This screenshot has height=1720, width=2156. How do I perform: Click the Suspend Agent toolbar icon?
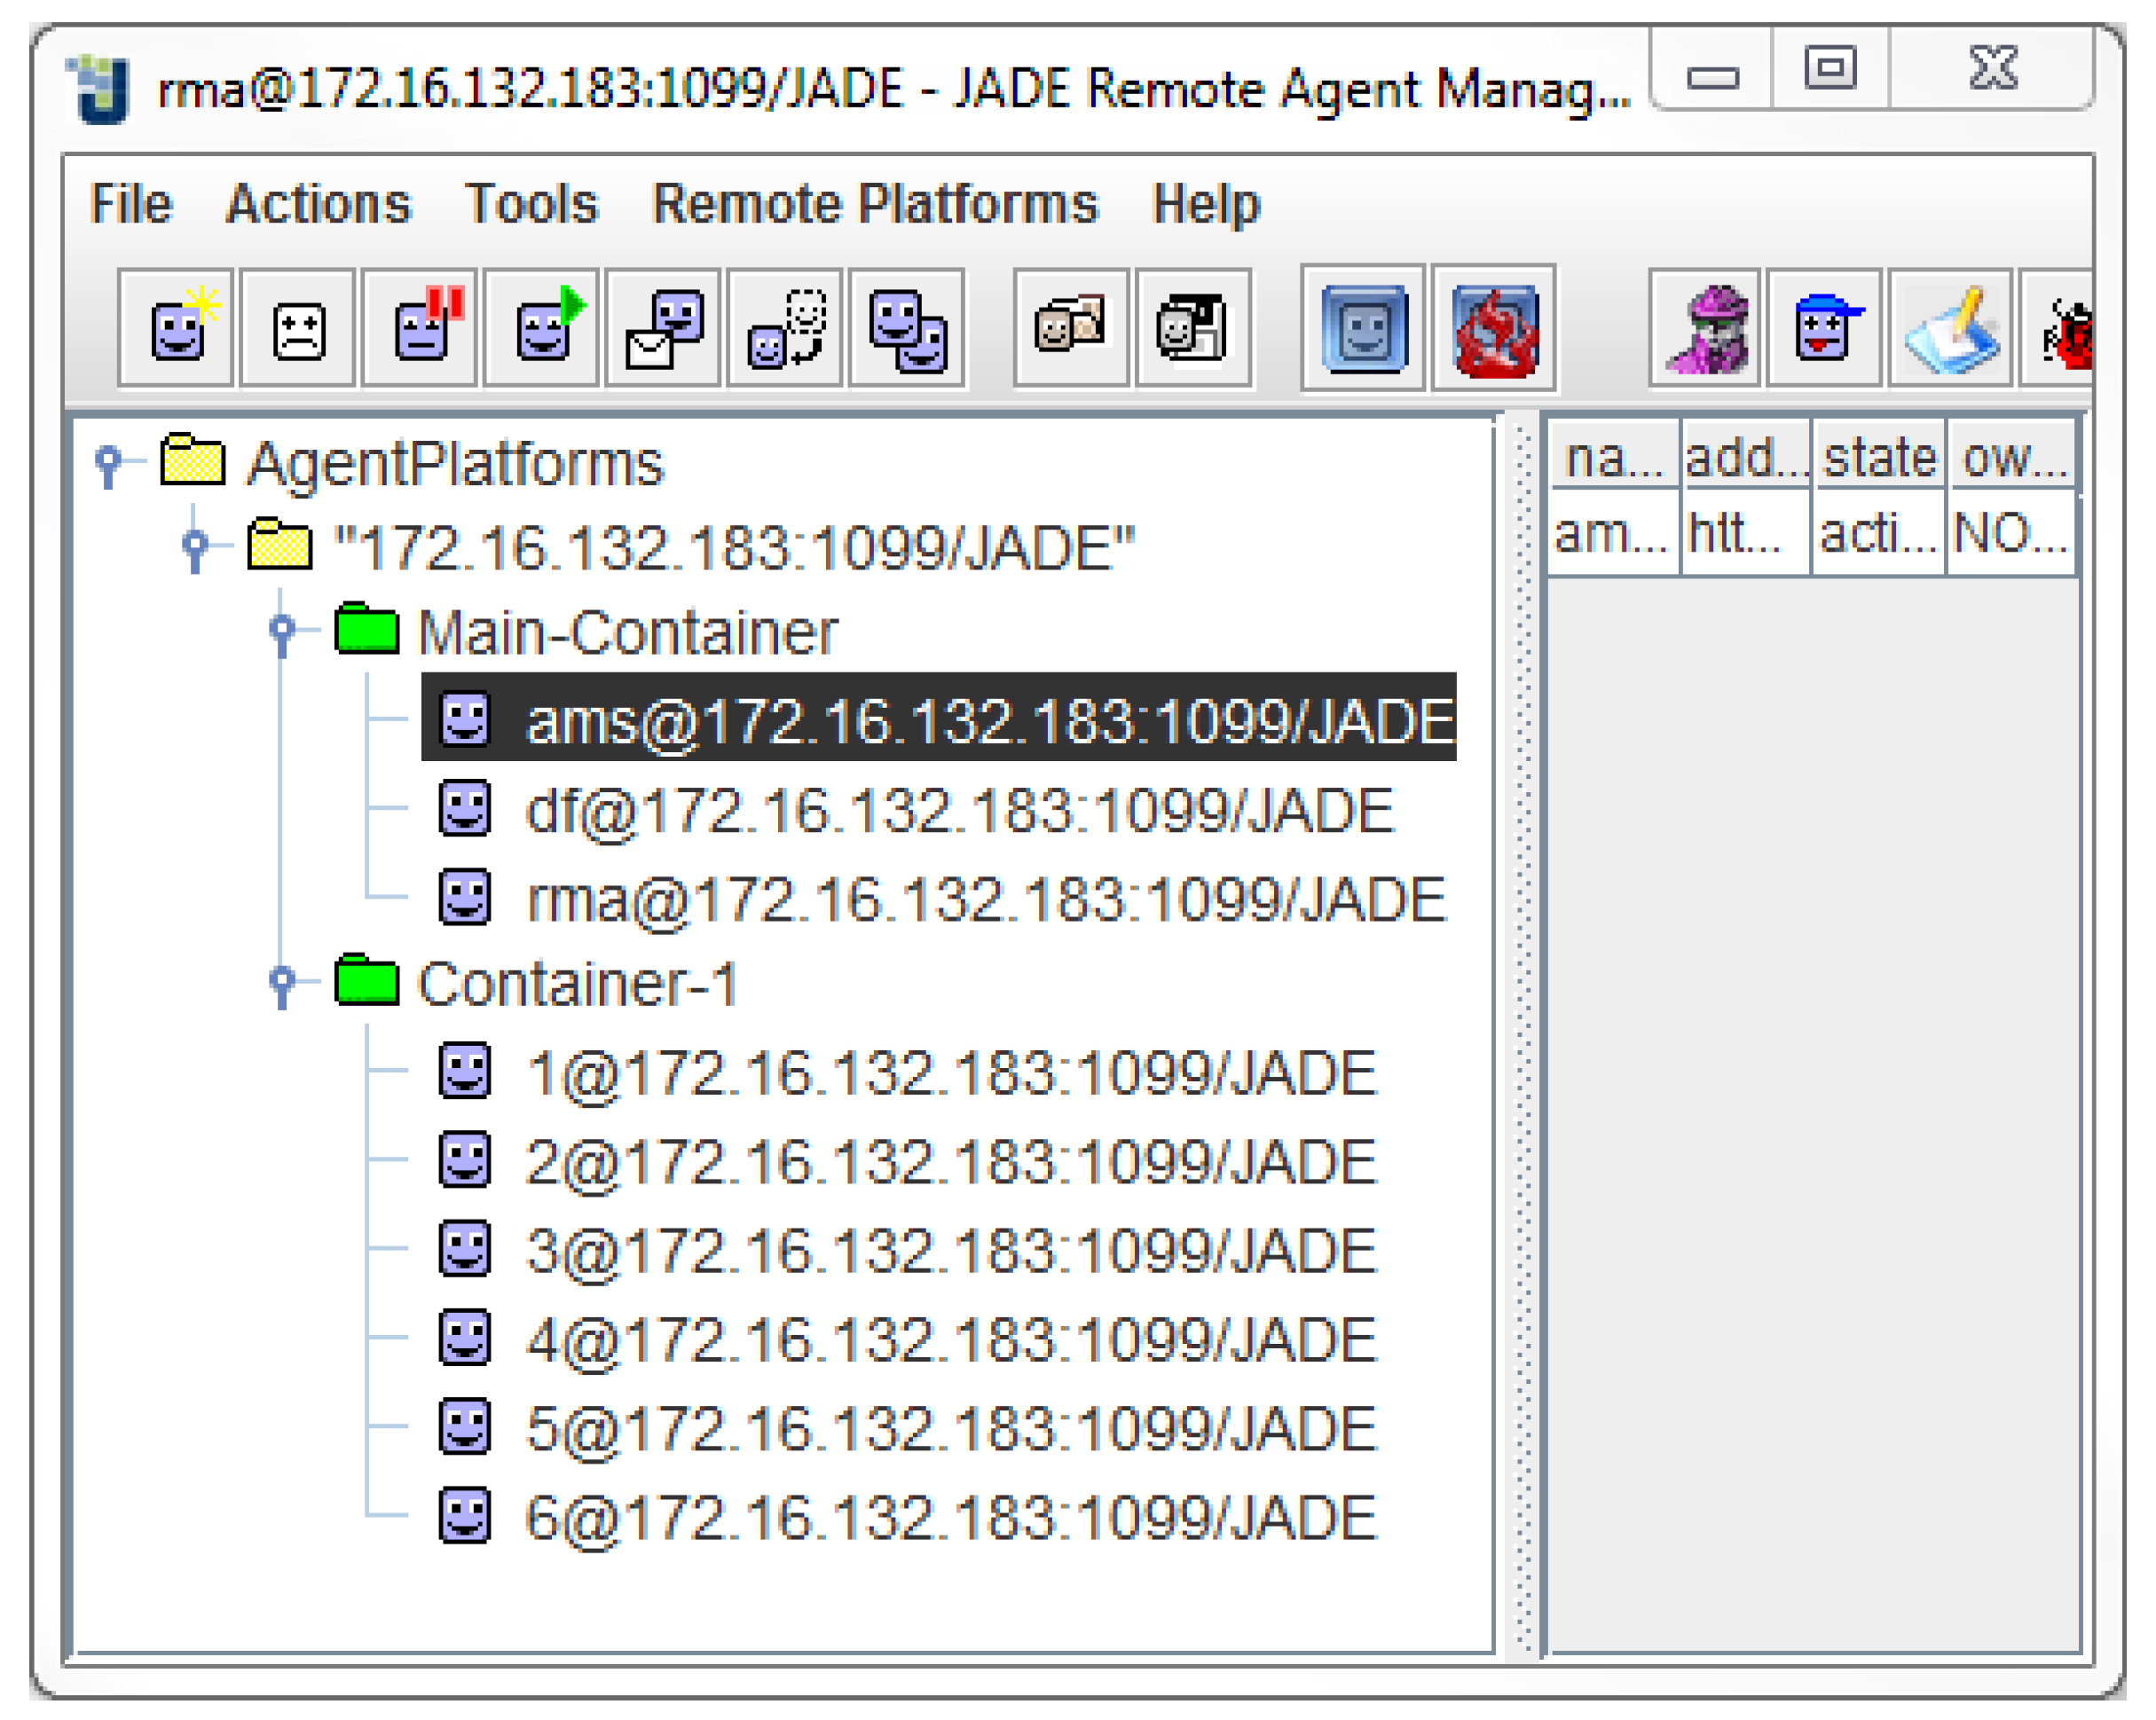pos(420,328)
